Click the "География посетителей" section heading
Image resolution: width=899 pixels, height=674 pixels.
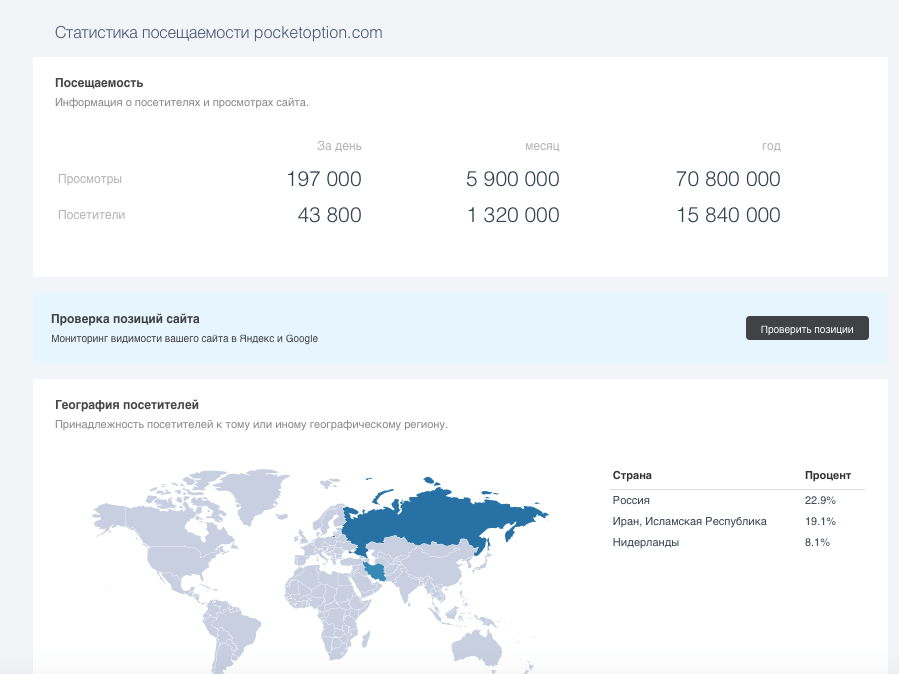pos(127,405)
